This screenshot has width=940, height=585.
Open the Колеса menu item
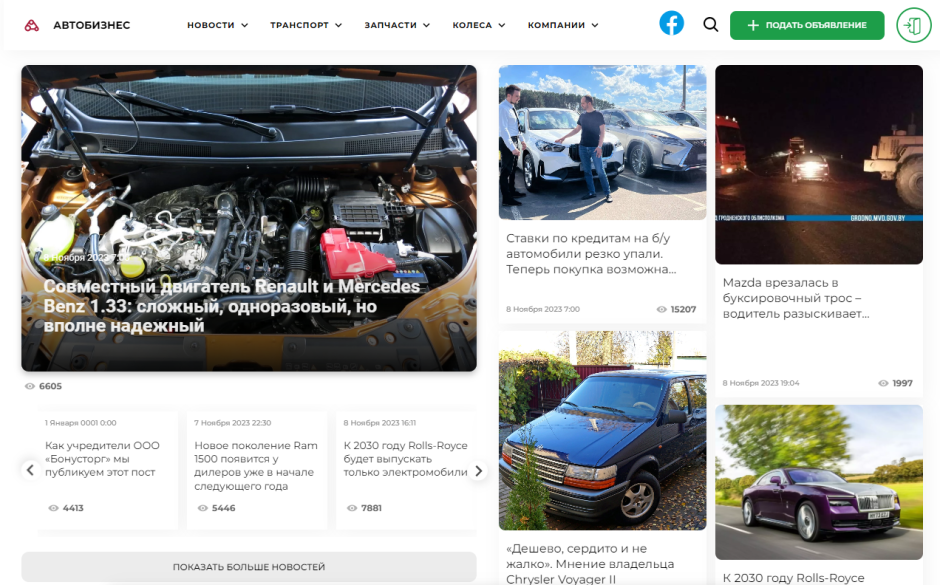(x=478, y=25)
